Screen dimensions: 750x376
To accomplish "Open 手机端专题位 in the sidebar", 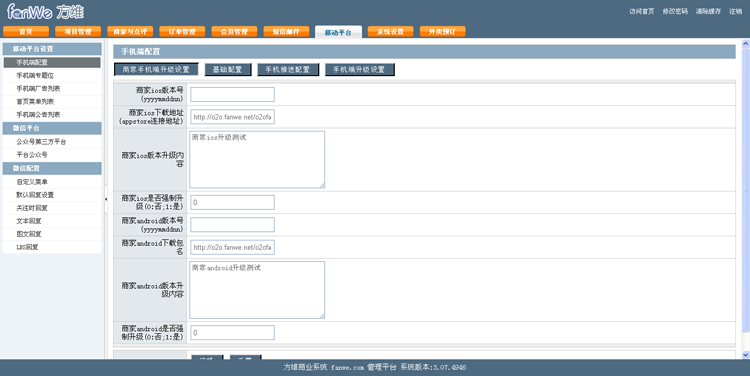I will coord(52,76).
